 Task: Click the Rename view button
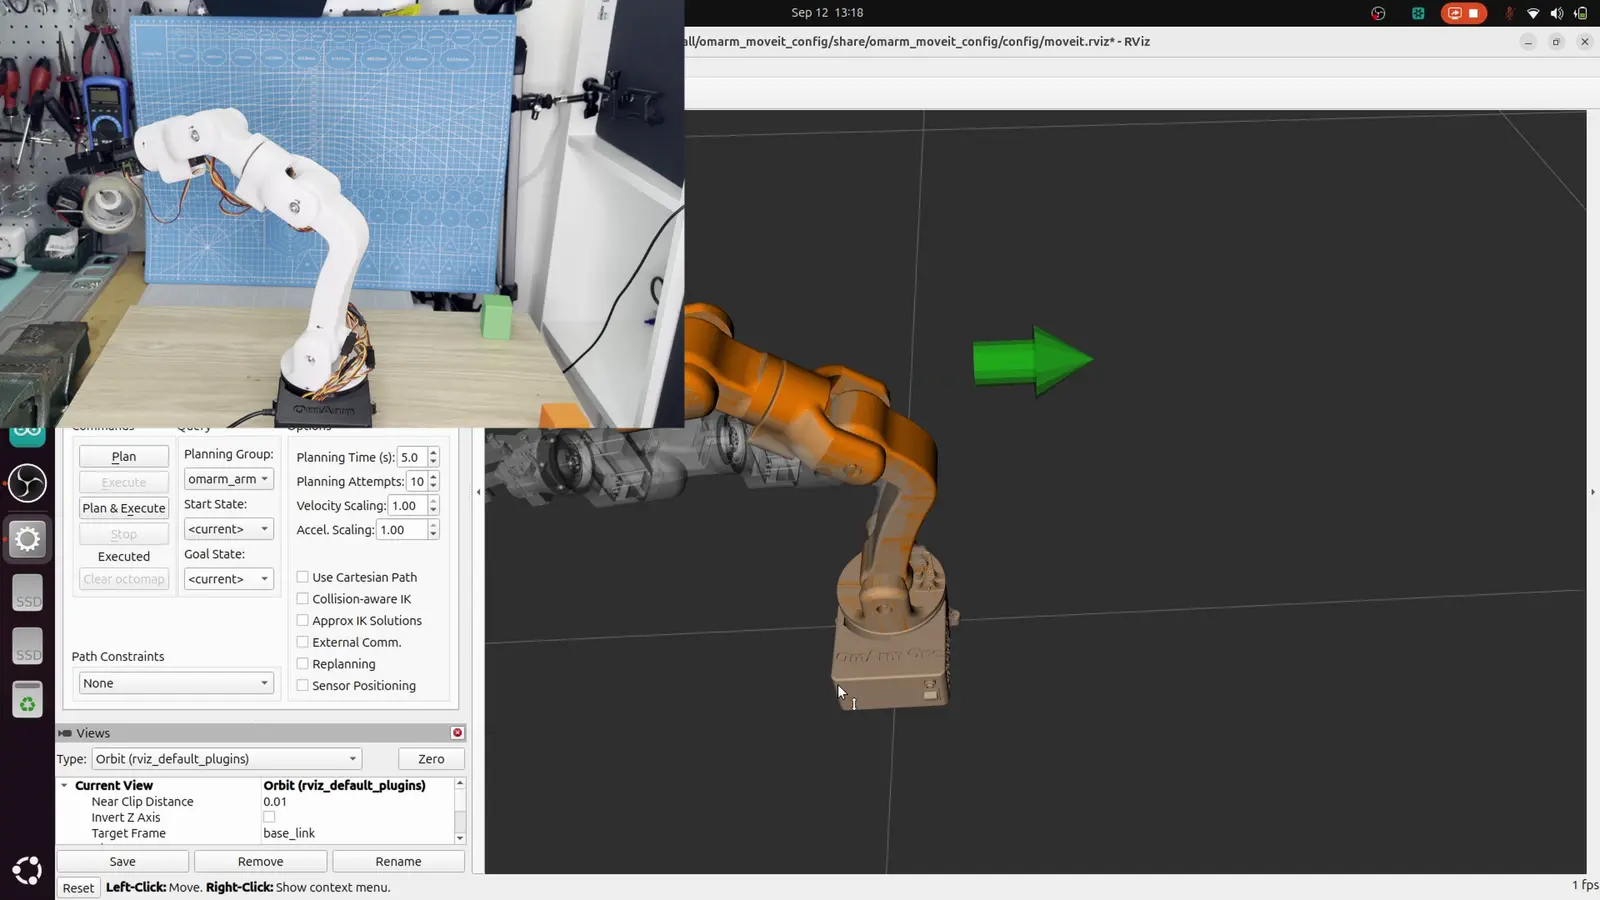[398, 861]
